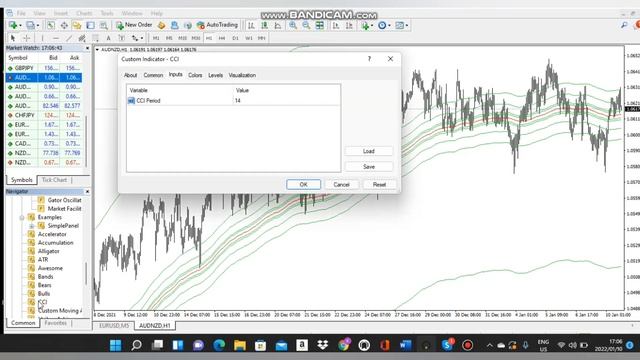Switch chart timeframe to W1
This screenshot has width=640, height=360.
coord(249,38)
